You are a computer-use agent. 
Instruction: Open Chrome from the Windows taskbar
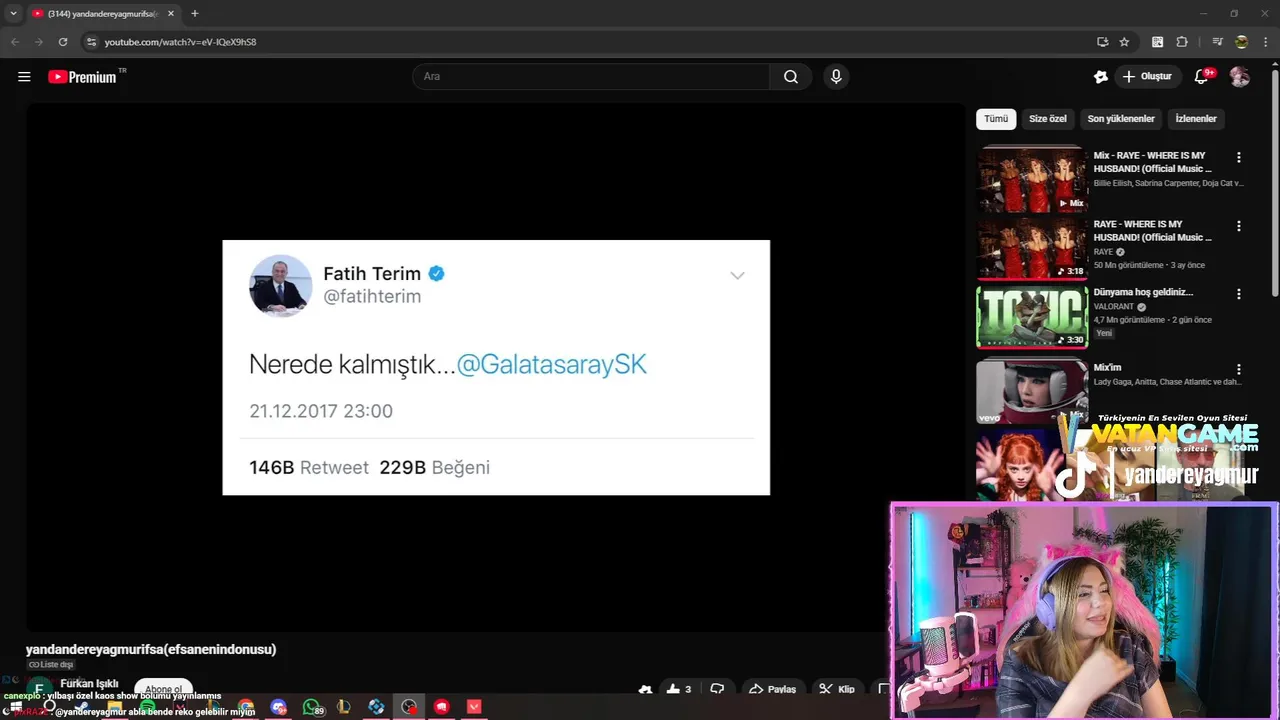[246, 707]
